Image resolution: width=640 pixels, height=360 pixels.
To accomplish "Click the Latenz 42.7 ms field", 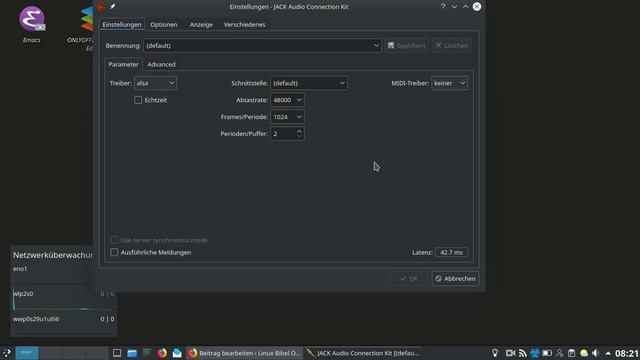I will click(451, 252).
